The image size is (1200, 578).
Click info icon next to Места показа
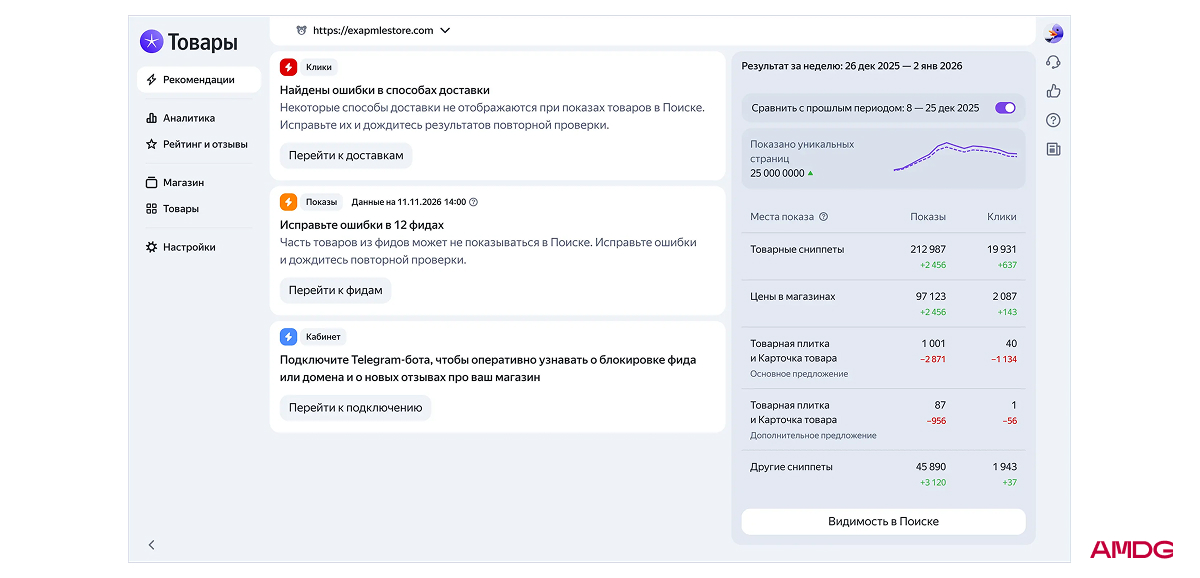point(824,217)
